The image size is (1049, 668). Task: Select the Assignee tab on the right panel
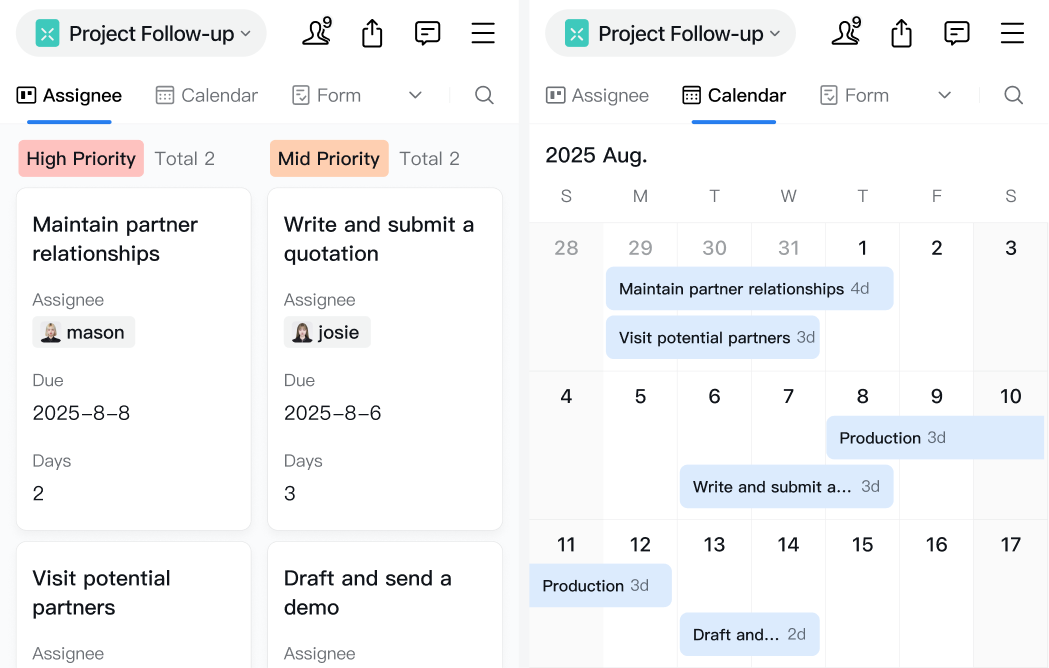point(597,95)
